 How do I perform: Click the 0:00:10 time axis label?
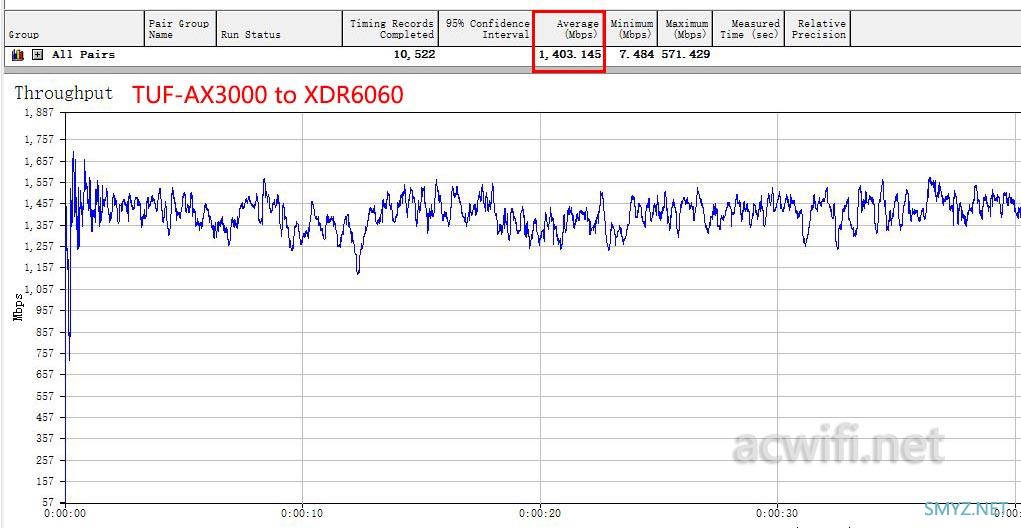pyautogui.click(x=302, y=514)
